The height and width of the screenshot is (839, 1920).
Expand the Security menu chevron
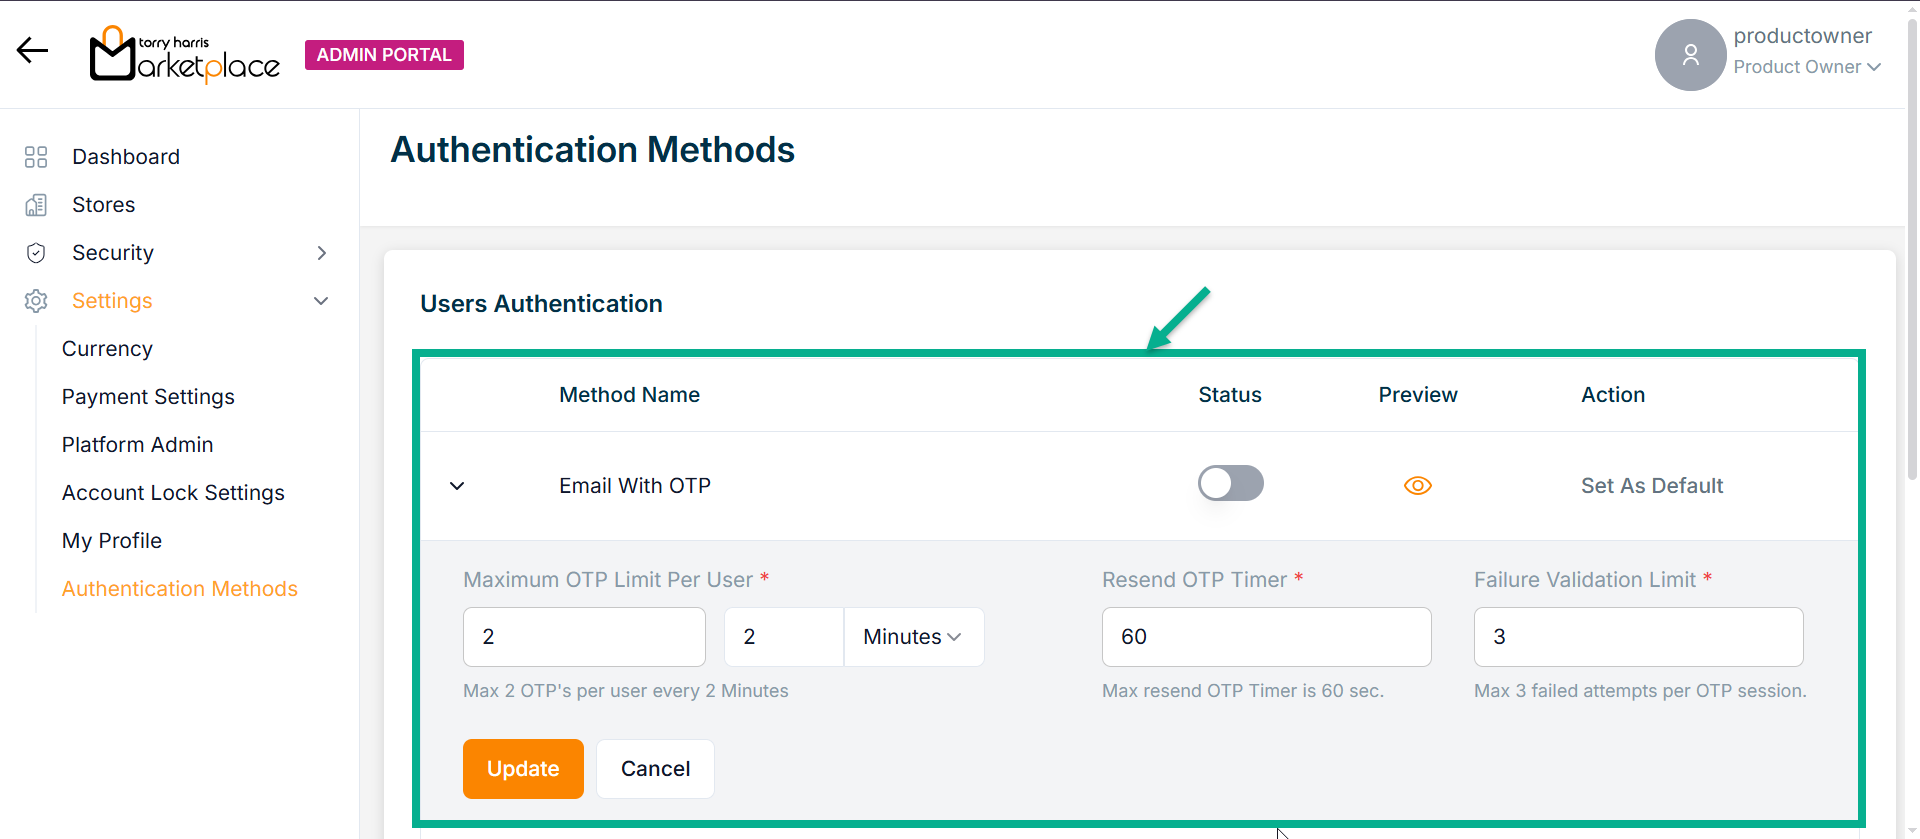pos(321,253)
